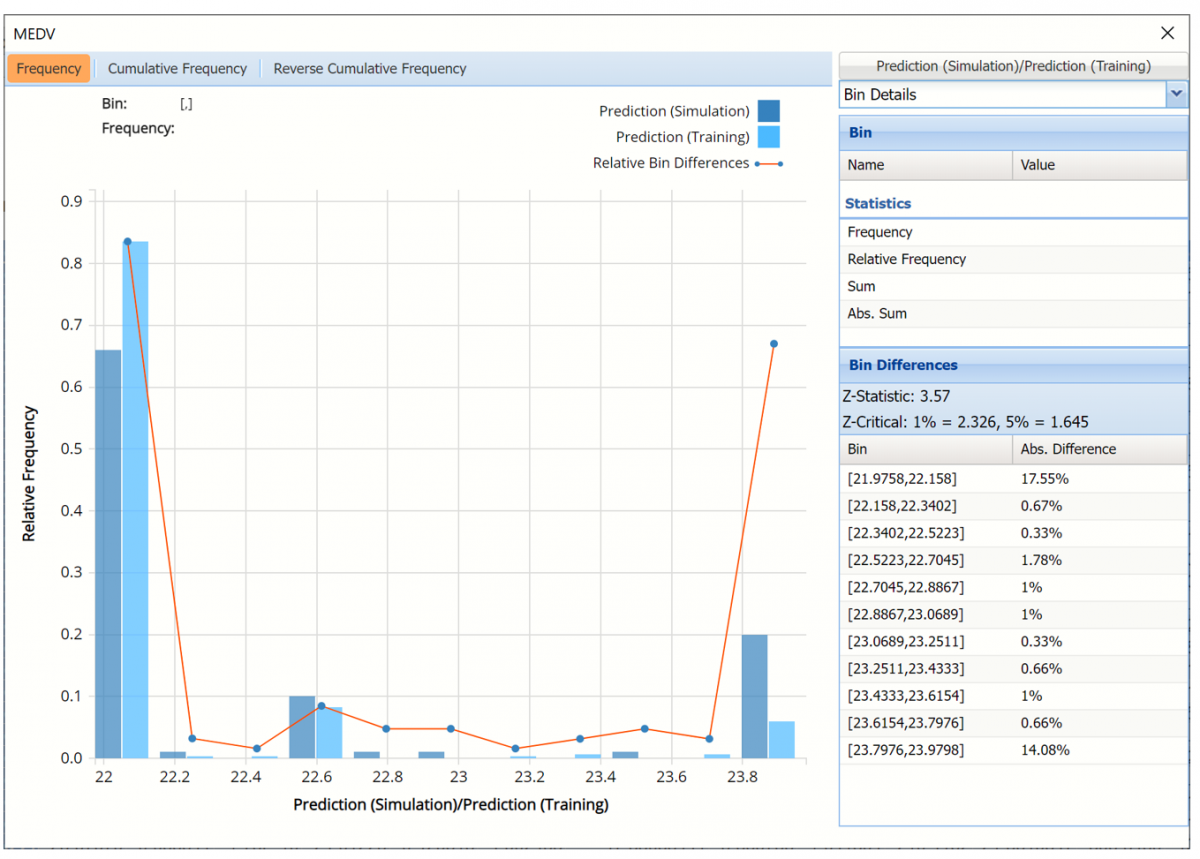Click the tallest light blue bar near 22
1200x859 pixels.
(135, 500)
